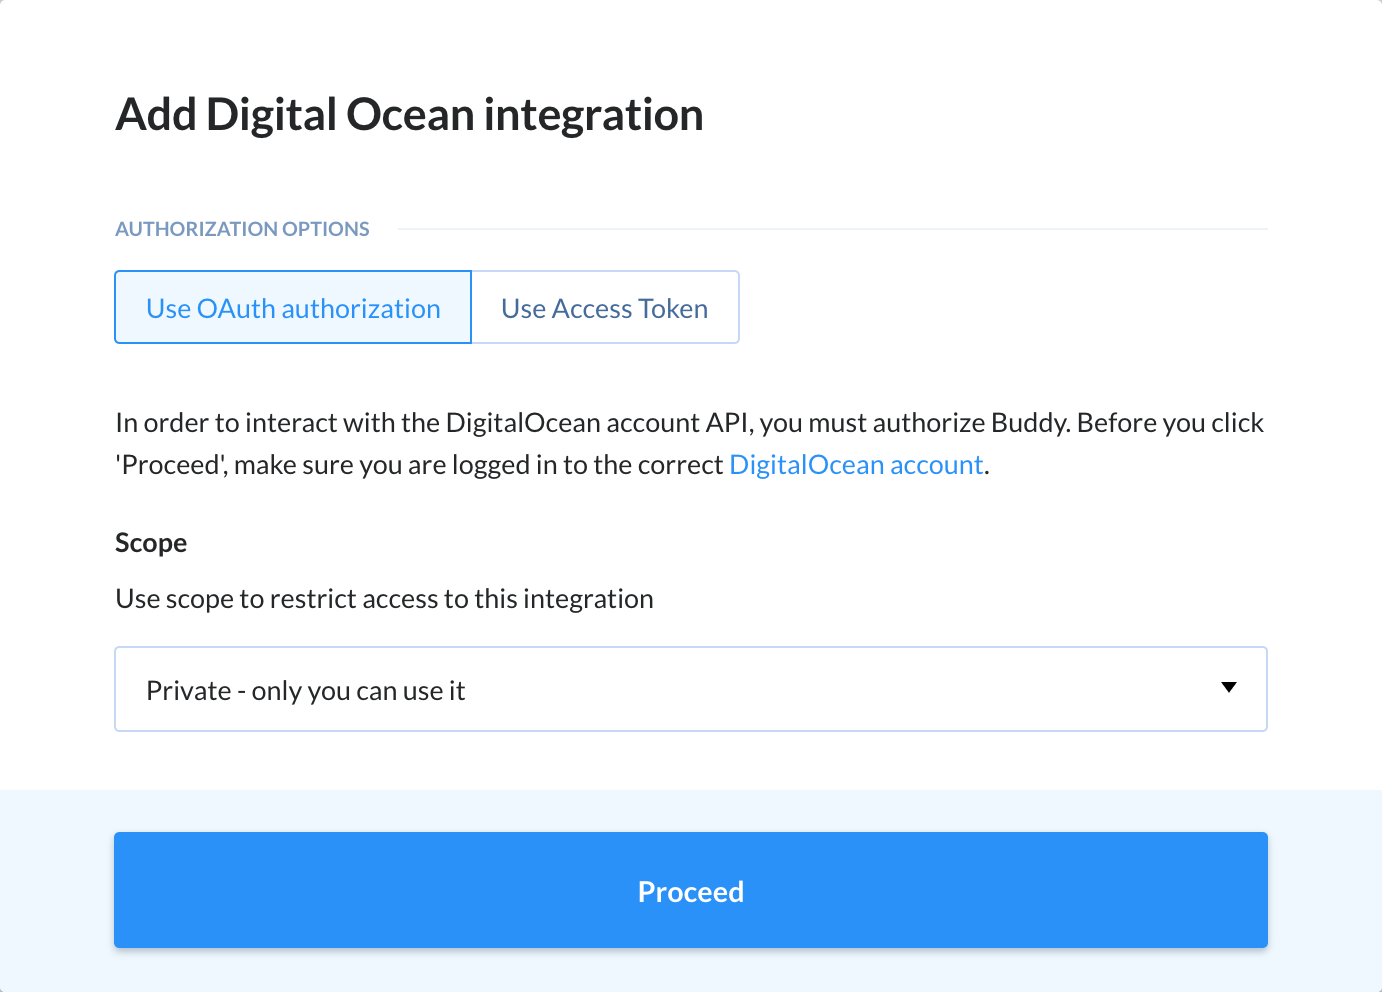Click the Proceed button
1382x992 pixels.
point(691,890)
